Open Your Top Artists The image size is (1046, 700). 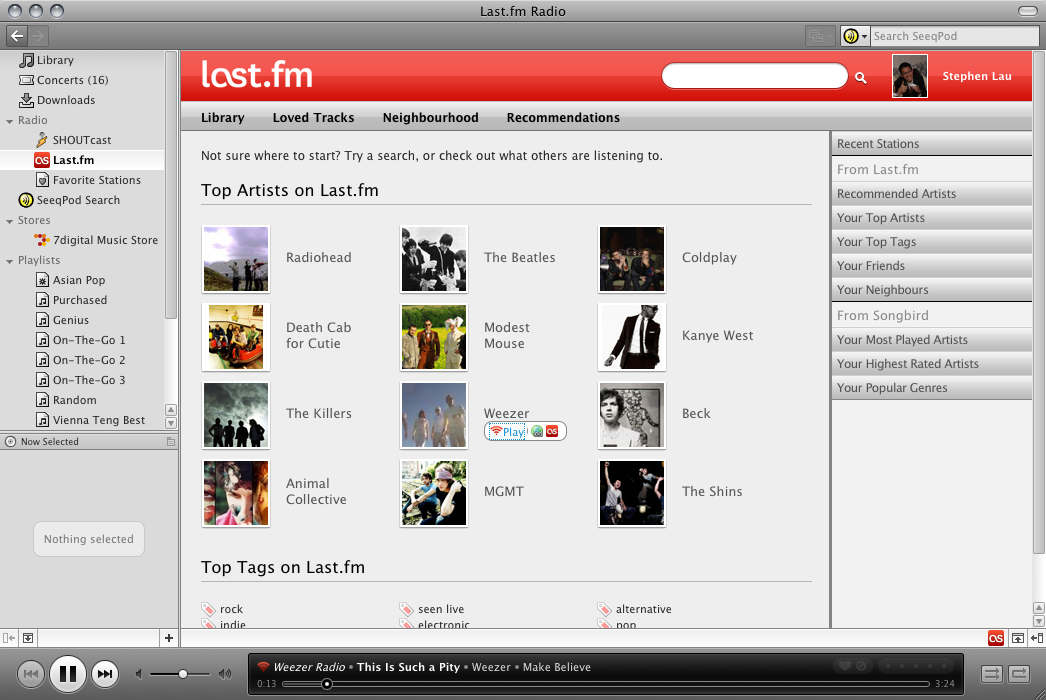[931, 218]
